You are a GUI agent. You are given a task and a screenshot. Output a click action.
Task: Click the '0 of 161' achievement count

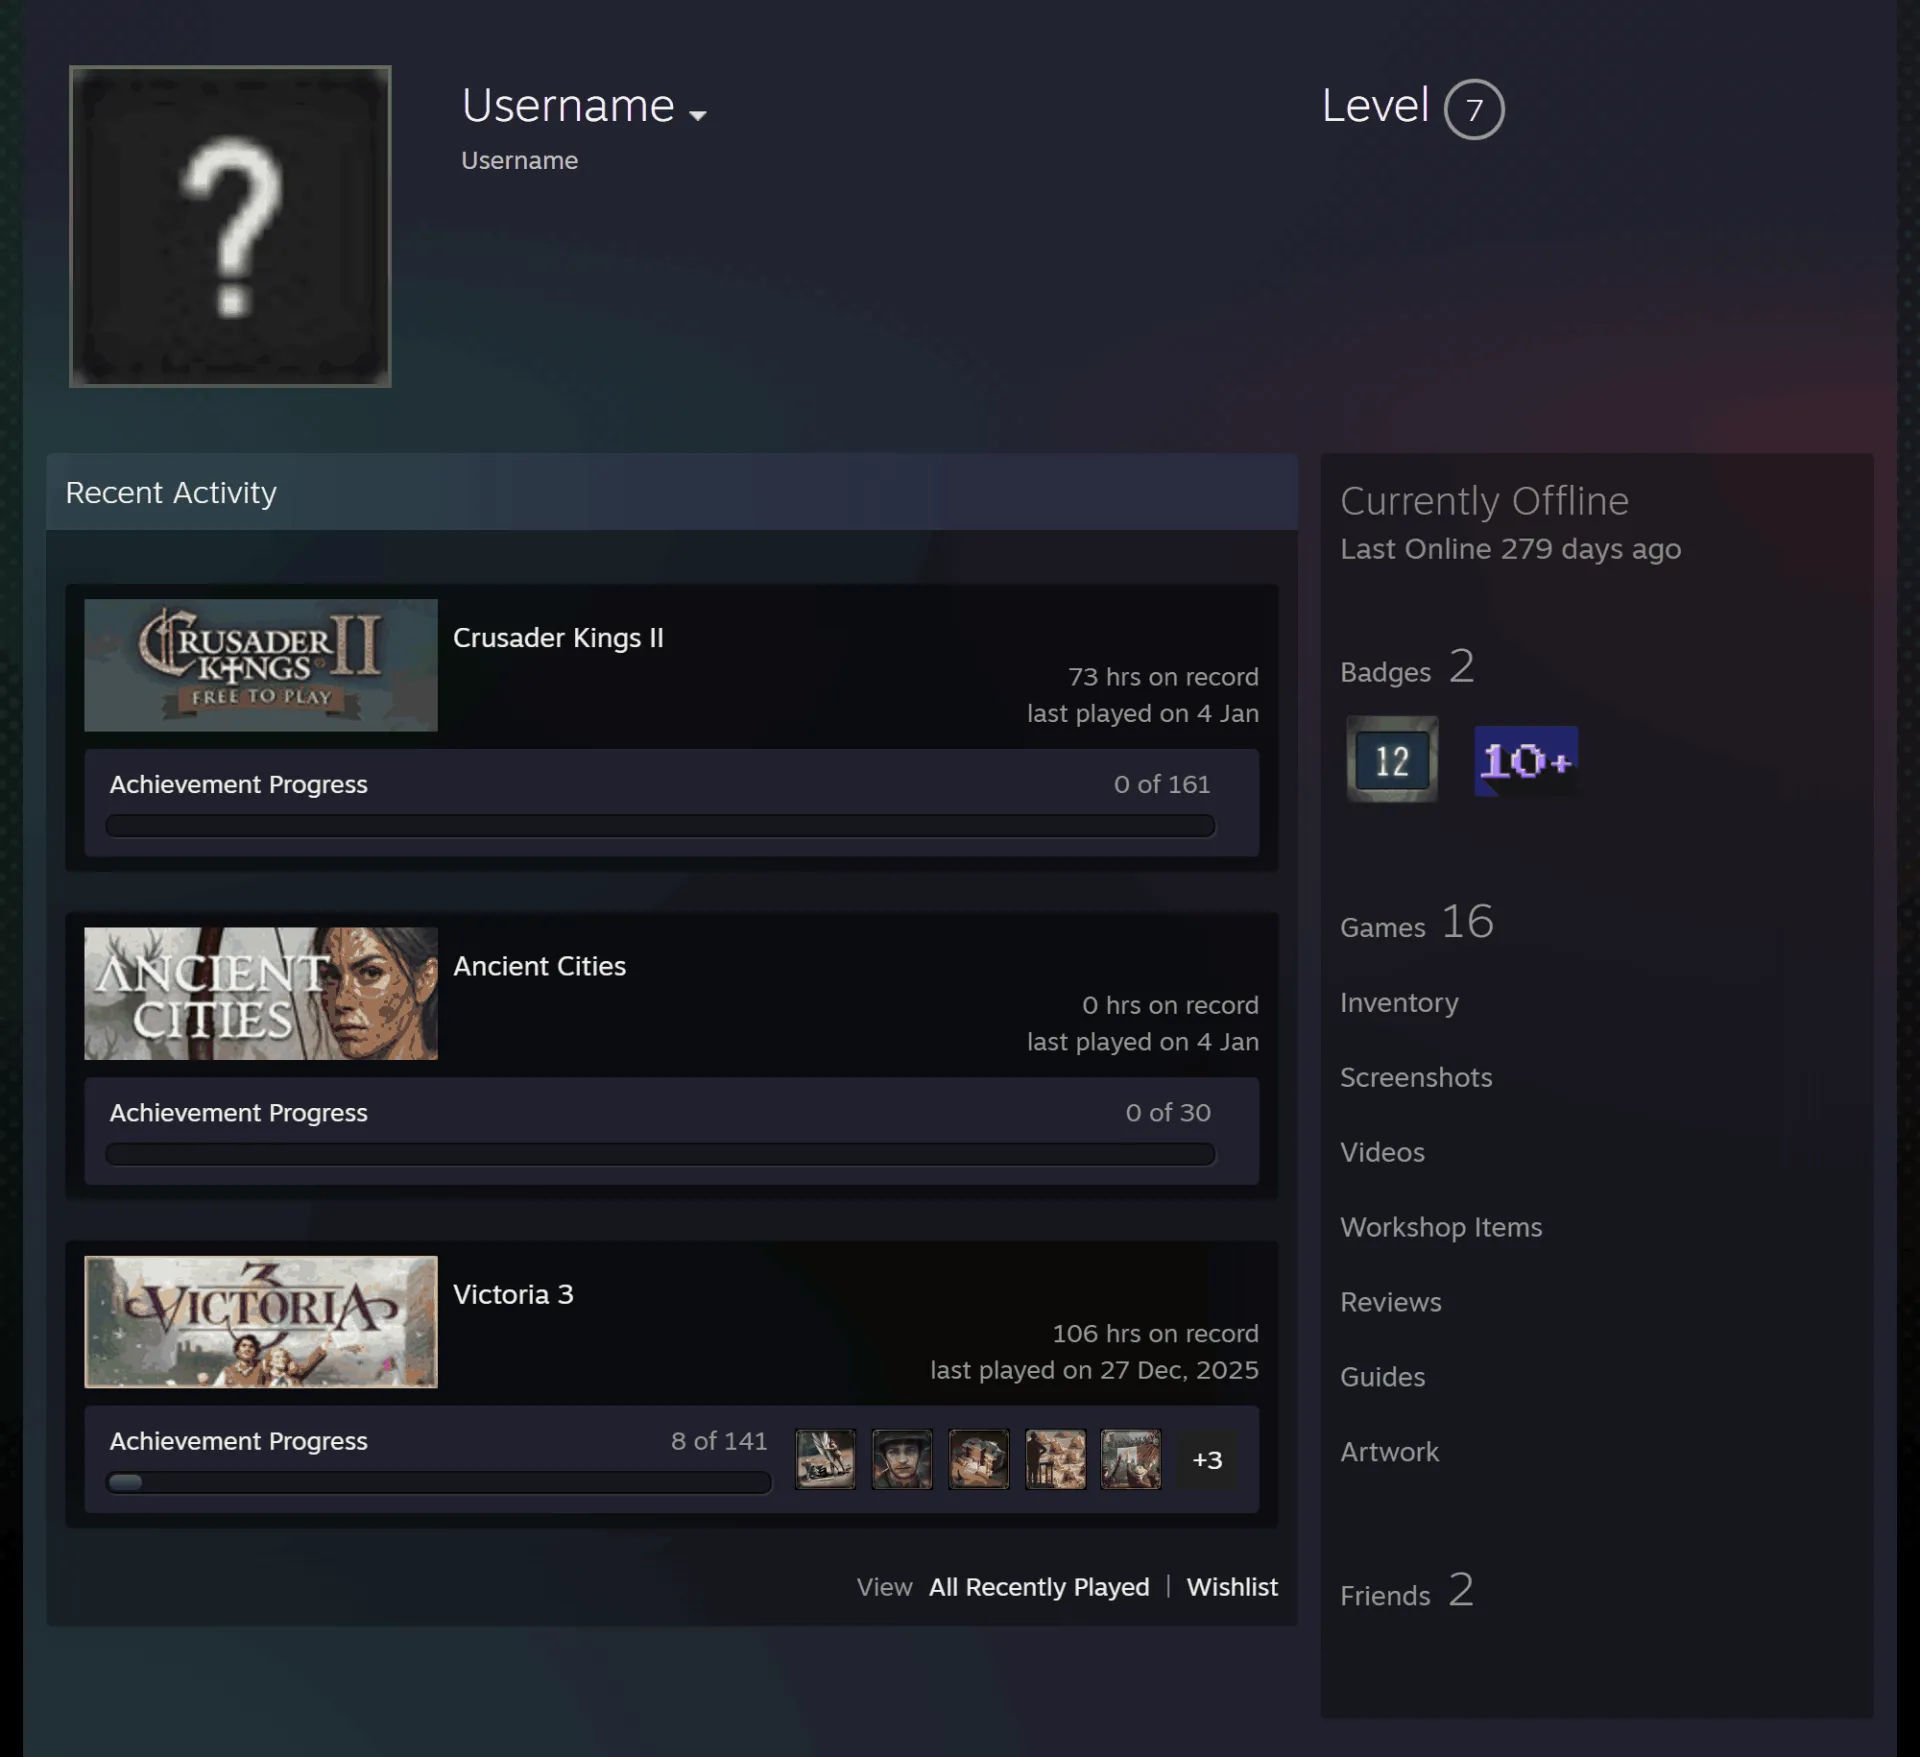coord(1162,785)
